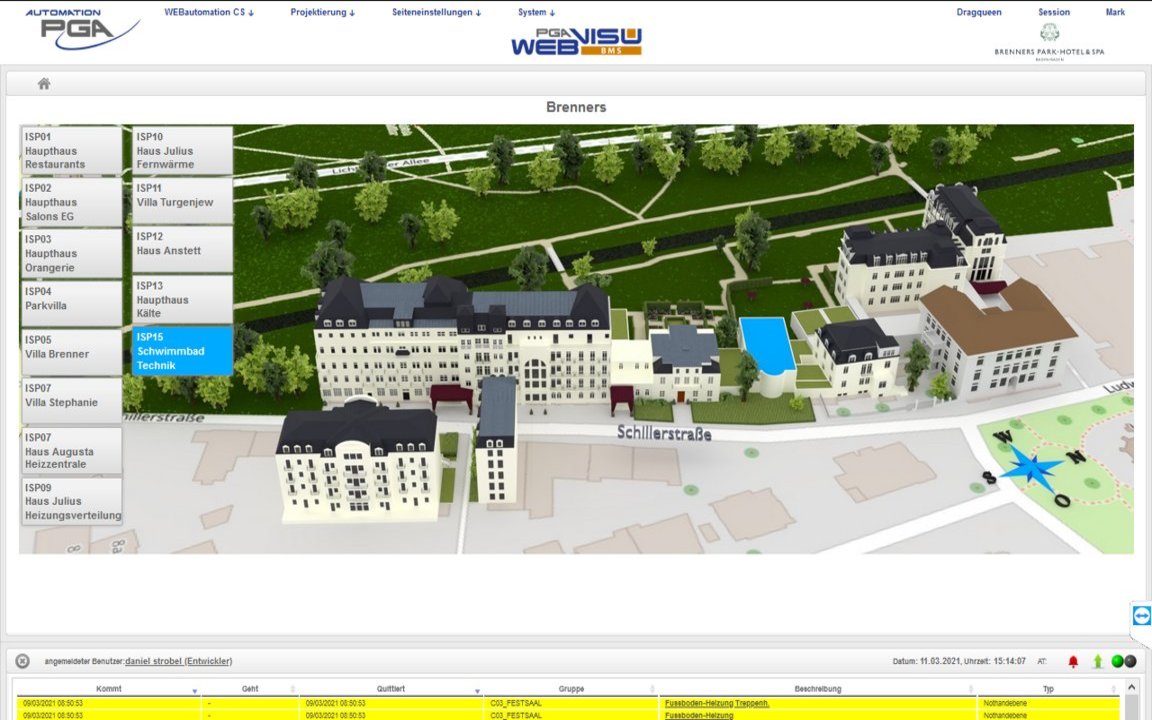Open the Projektierung dropdown menu
The image size is (1152, 720).
pos(323,12)
